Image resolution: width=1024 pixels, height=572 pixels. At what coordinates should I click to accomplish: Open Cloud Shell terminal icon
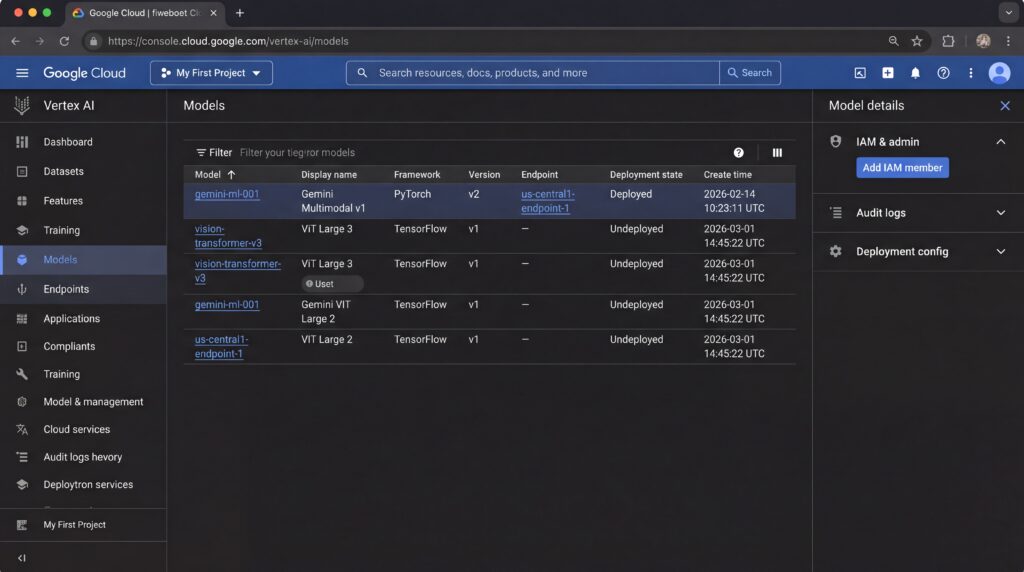(860, 73)
